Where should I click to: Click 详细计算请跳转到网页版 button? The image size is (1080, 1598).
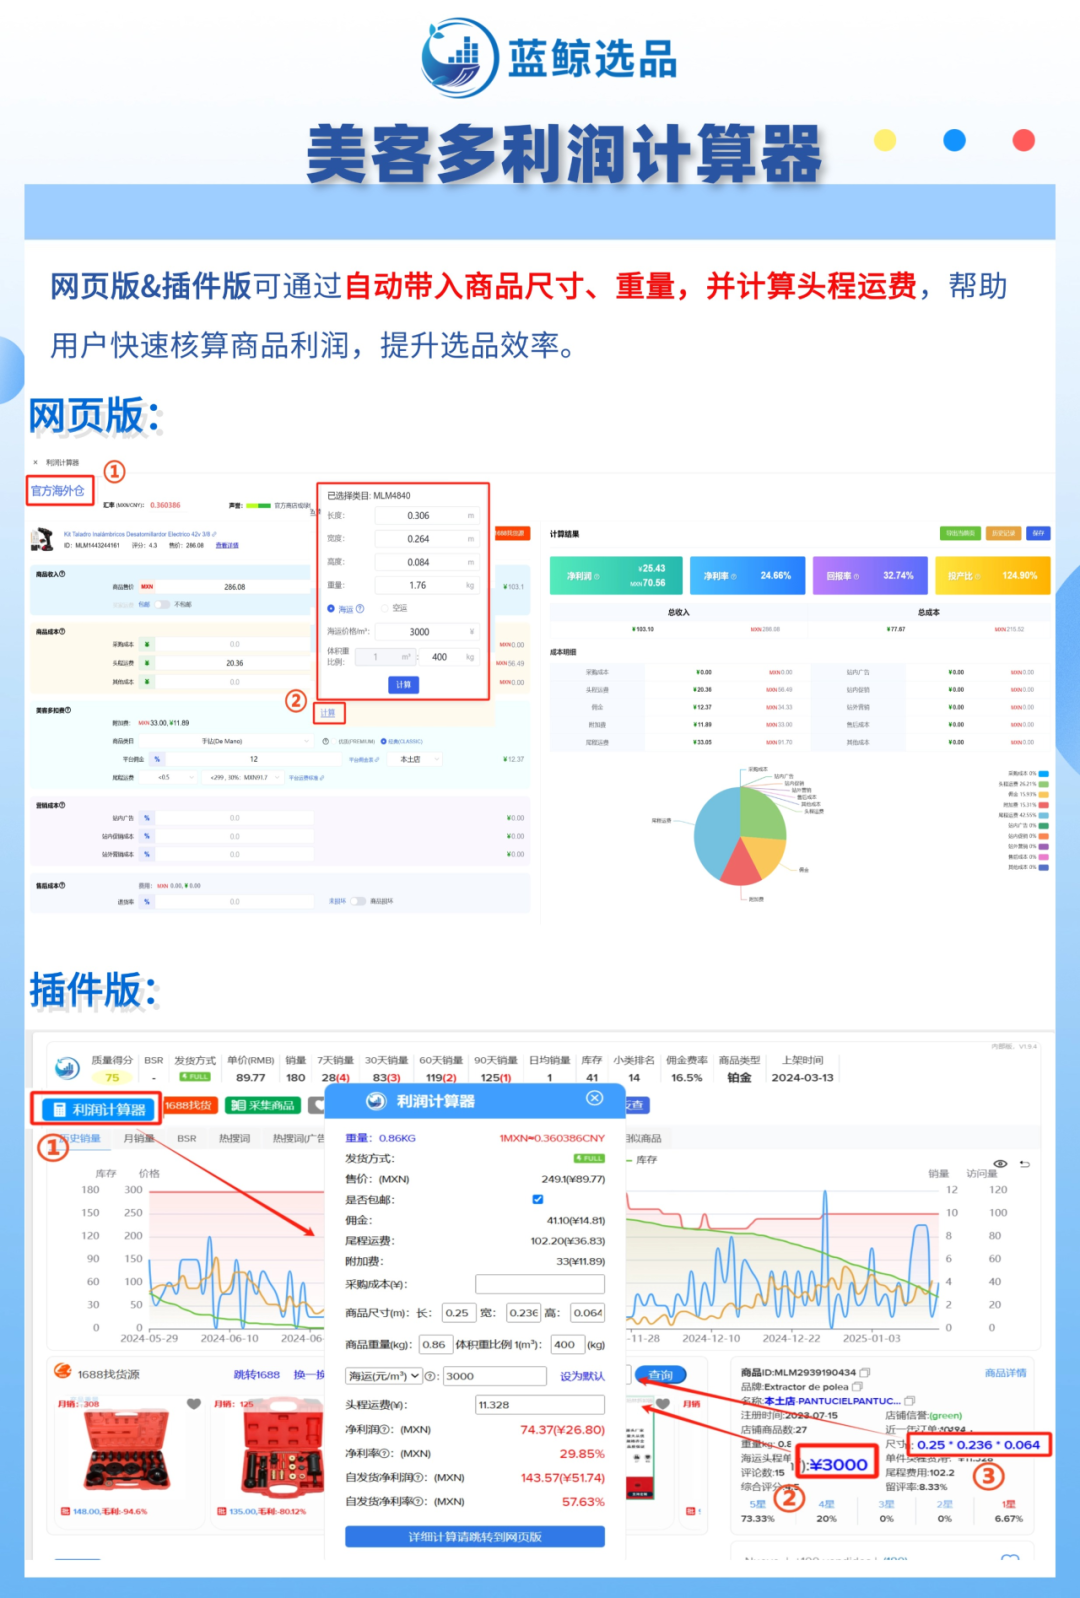point(475,1536)
